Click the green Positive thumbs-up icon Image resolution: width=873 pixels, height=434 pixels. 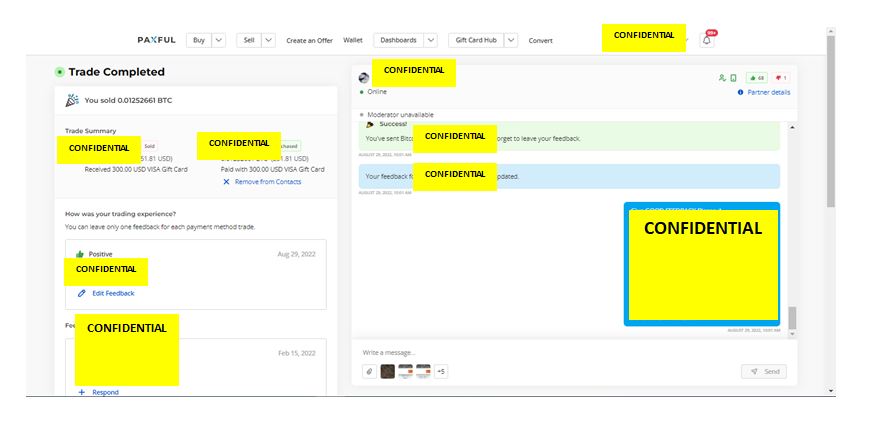80,254
